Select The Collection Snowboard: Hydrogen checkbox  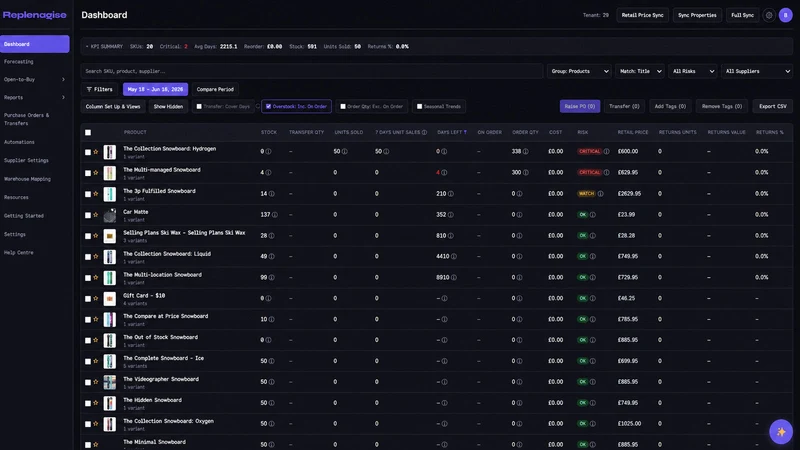88,152
